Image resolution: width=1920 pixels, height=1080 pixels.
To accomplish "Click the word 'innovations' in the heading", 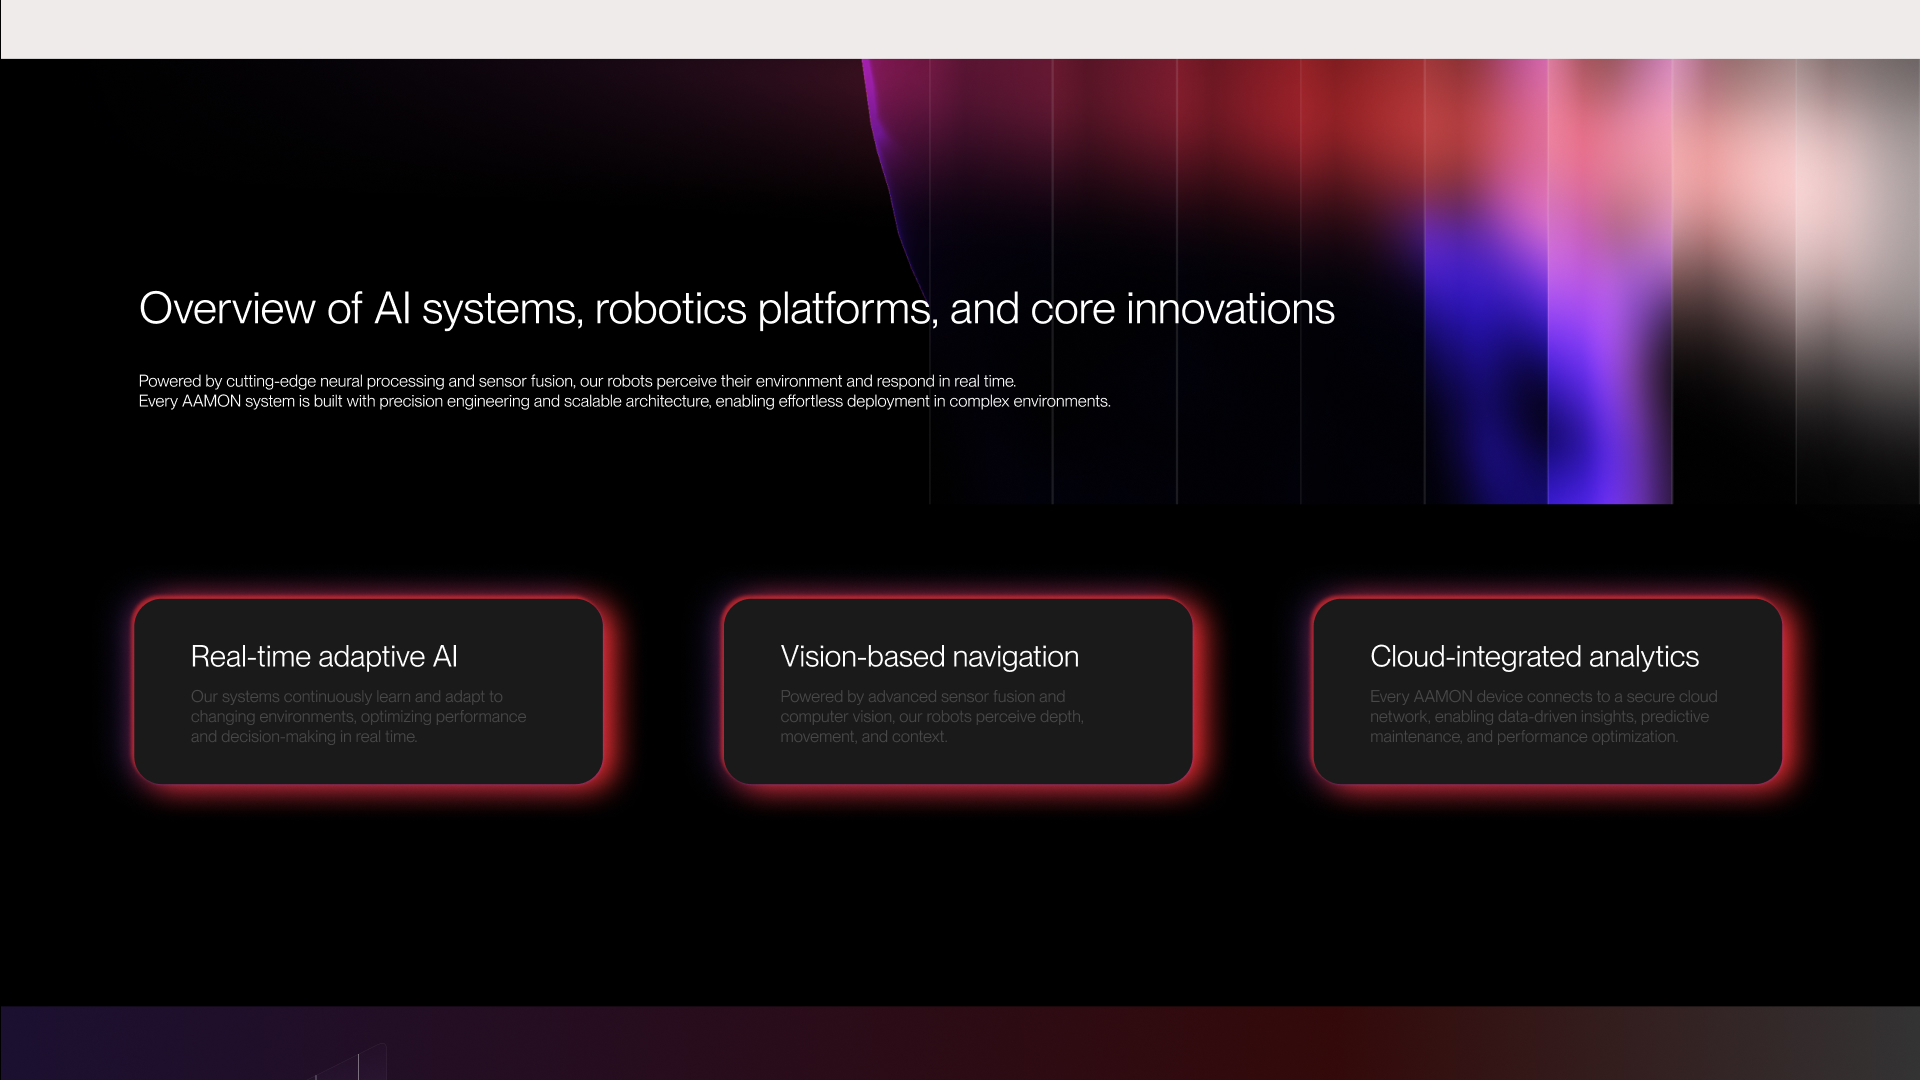I will coord(1230,308).
